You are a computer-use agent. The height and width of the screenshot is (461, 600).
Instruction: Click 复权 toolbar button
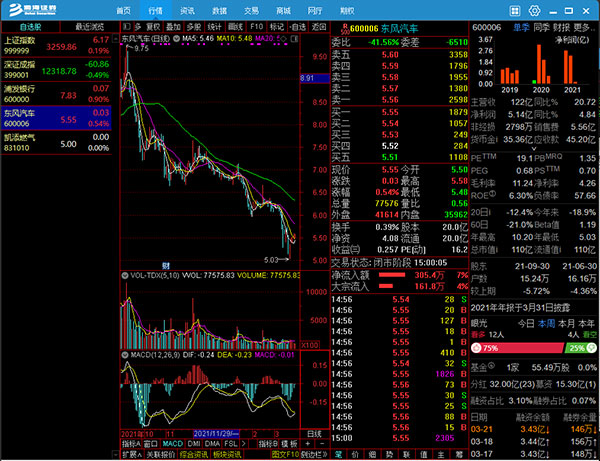[153, 26]
